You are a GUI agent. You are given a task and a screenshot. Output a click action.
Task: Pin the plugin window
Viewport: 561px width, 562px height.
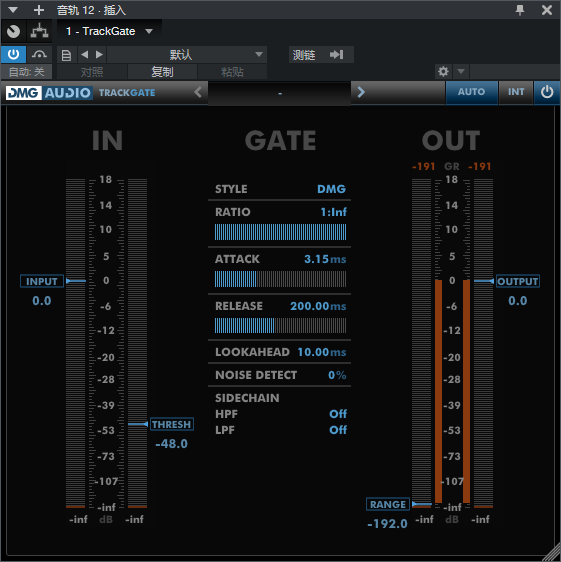click(x=520, y=10)
